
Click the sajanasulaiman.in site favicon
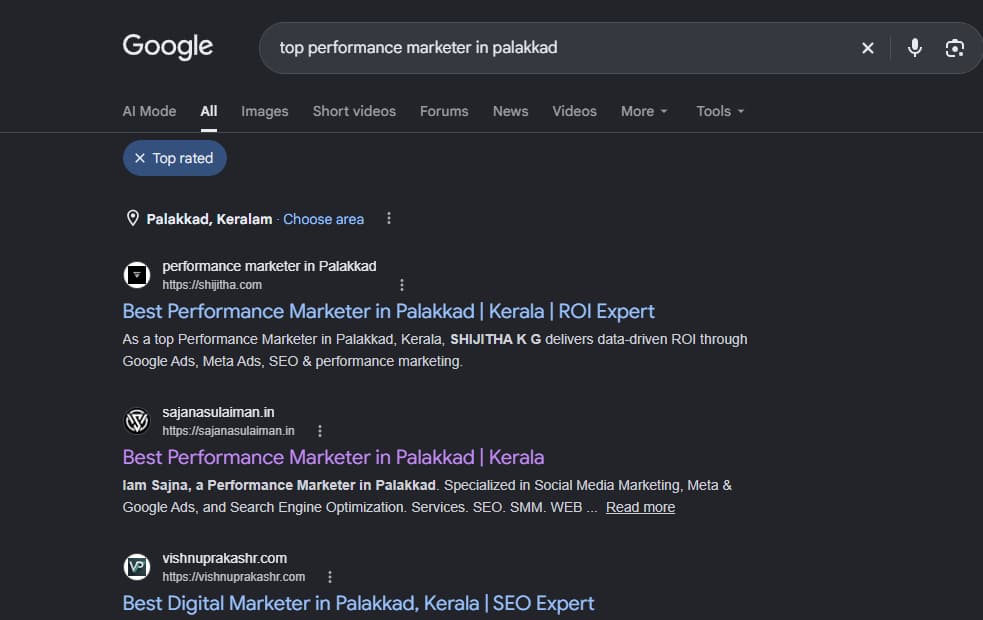pos(137,421)
